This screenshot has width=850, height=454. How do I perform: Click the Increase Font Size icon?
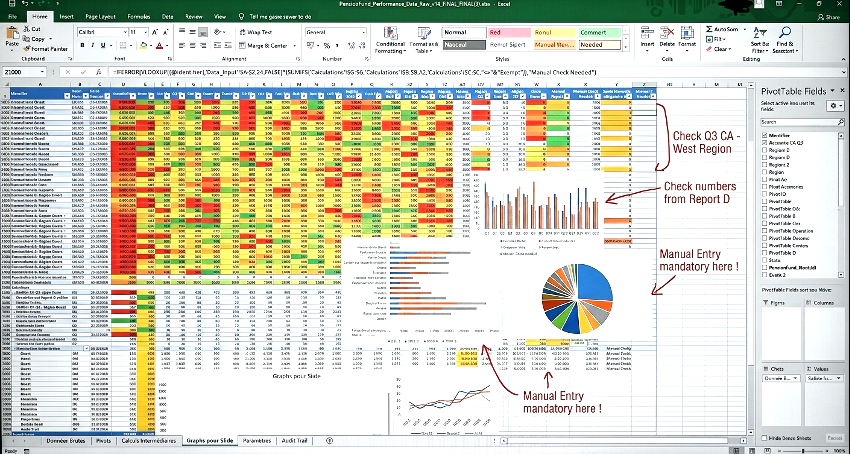(155, 32)
